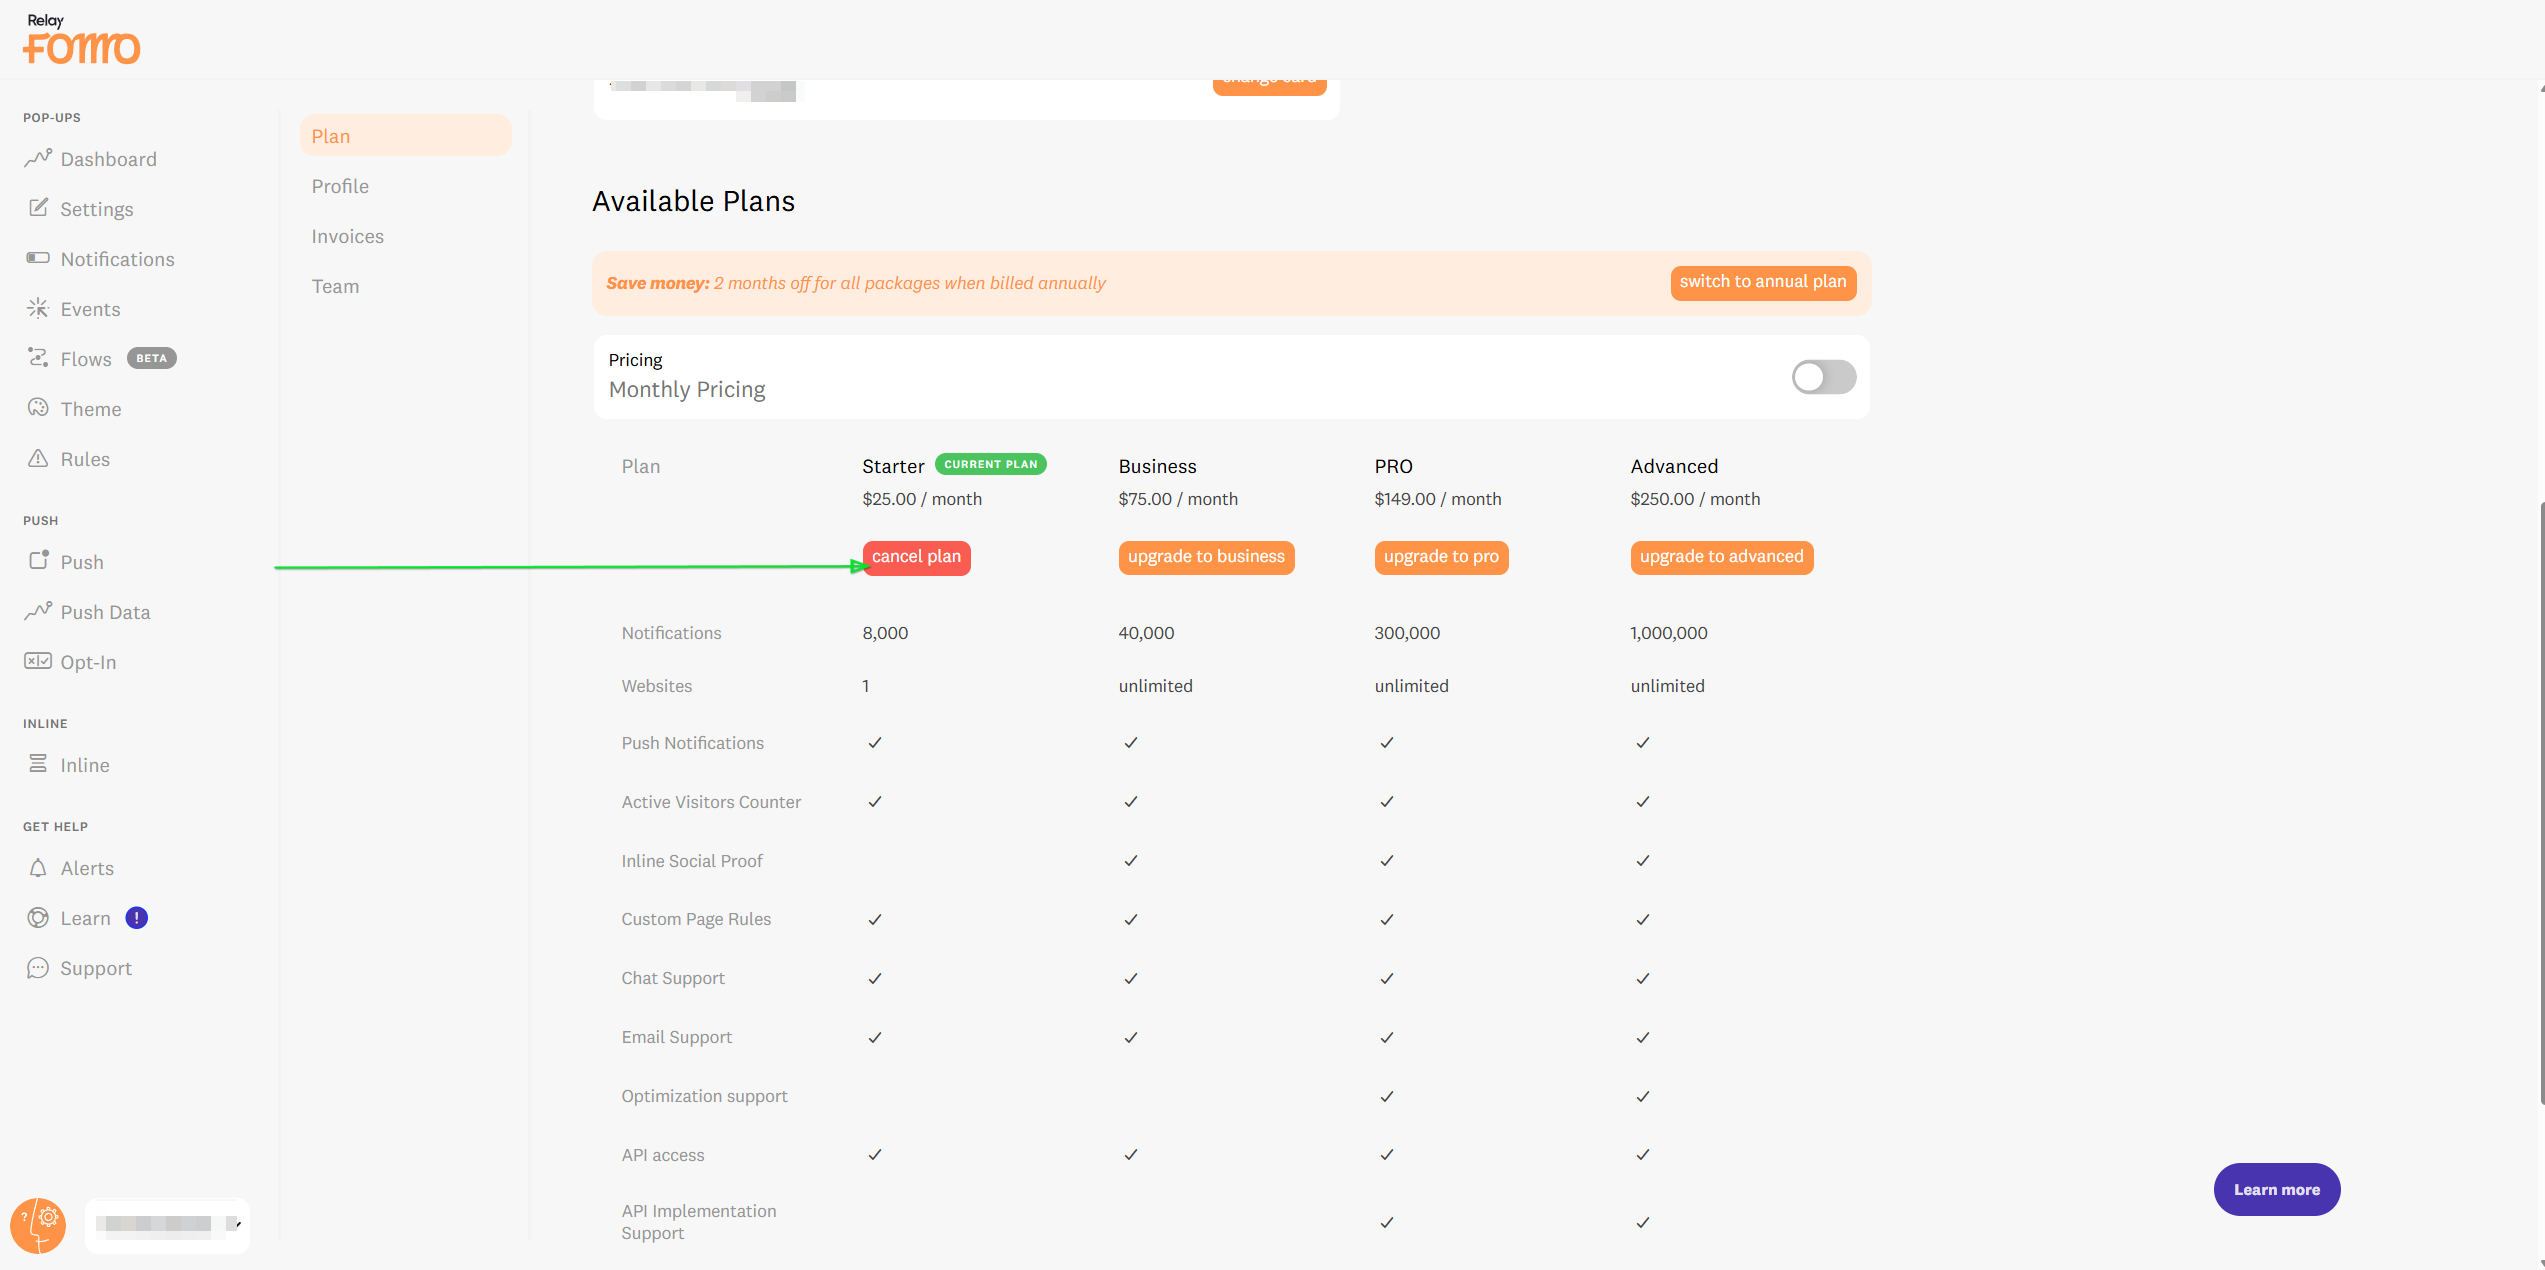Screen dimensions: 2545x1270
Task: Open Support chat bubble icon
Action: (38, 968)
